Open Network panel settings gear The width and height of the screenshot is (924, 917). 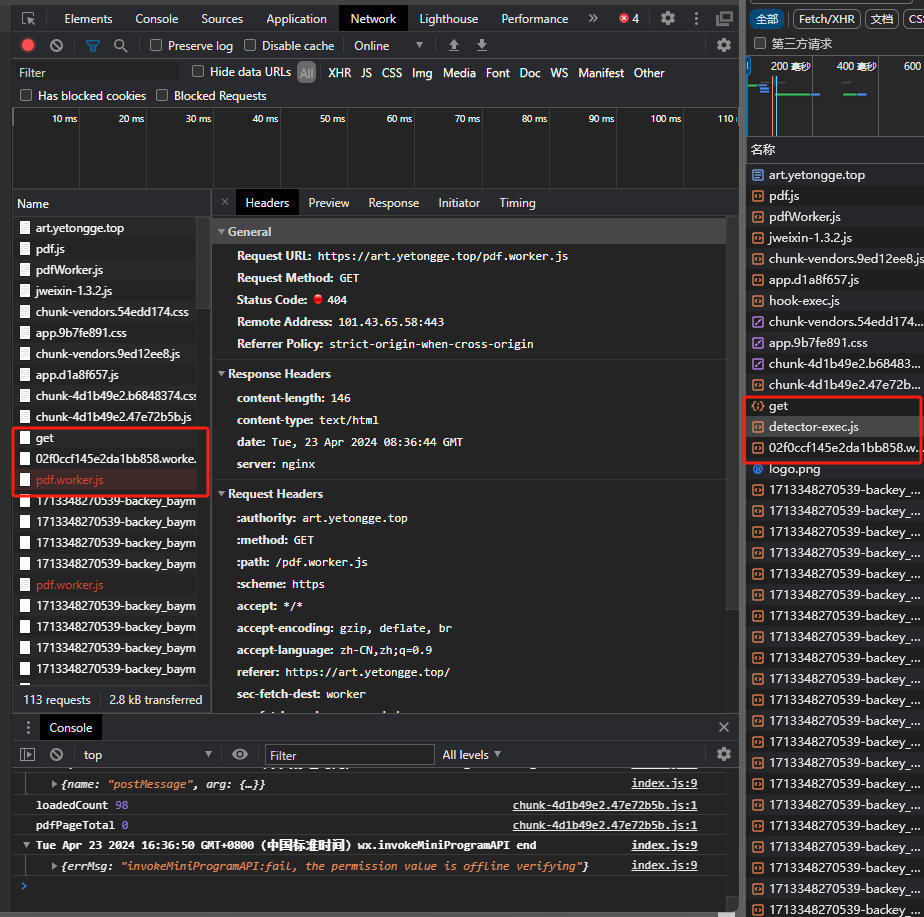[x=724, y=45]
